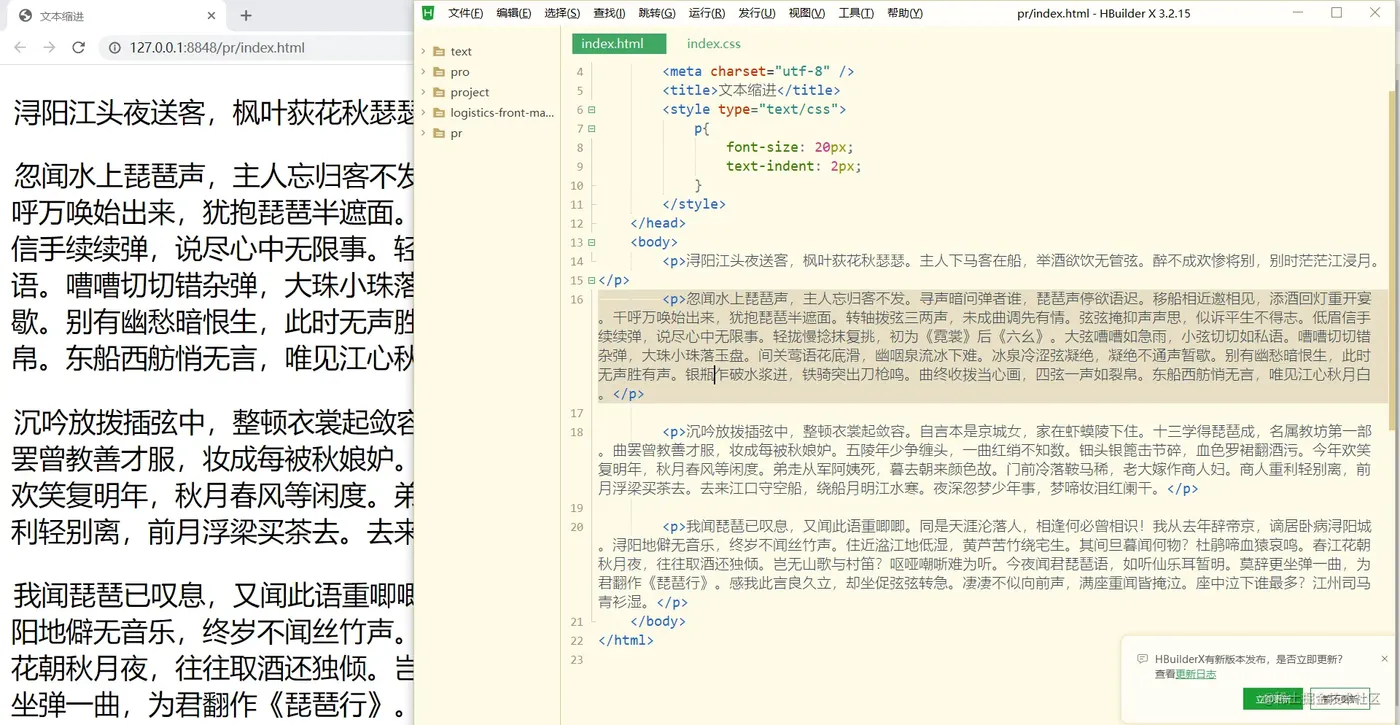The height and width of the screenshot is (725, 1400).
Task: Open the 帮助(H) menu
Action: 905,13
